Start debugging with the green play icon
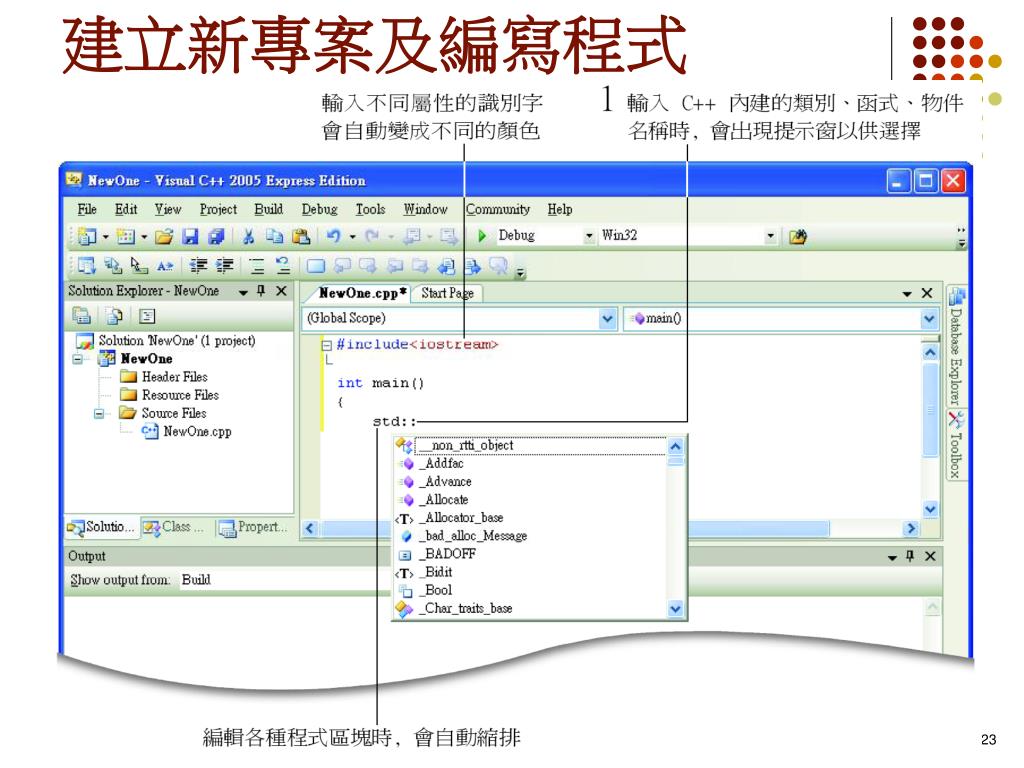The height and width of the screenshot is (768, 1024). [482, 236]
